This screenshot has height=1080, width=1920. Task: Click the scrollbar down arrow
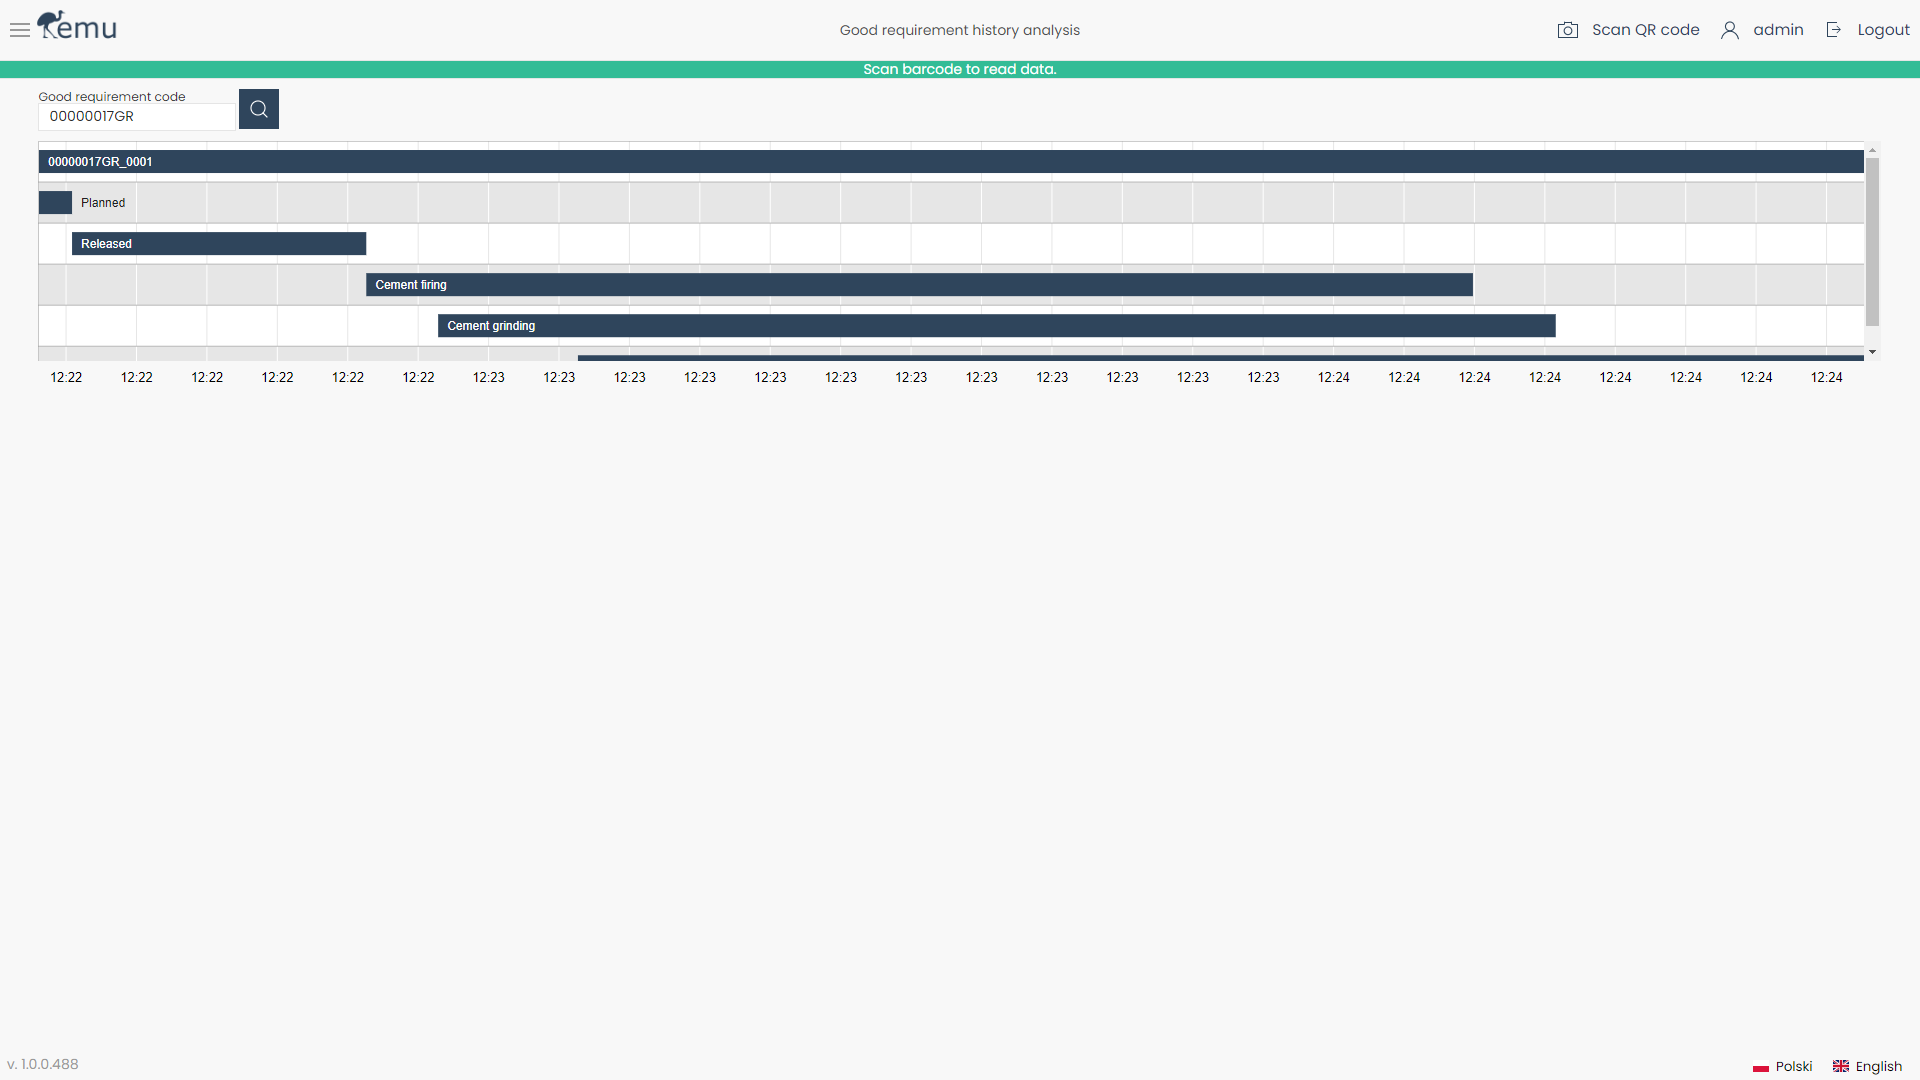(x=1872, y=351)
